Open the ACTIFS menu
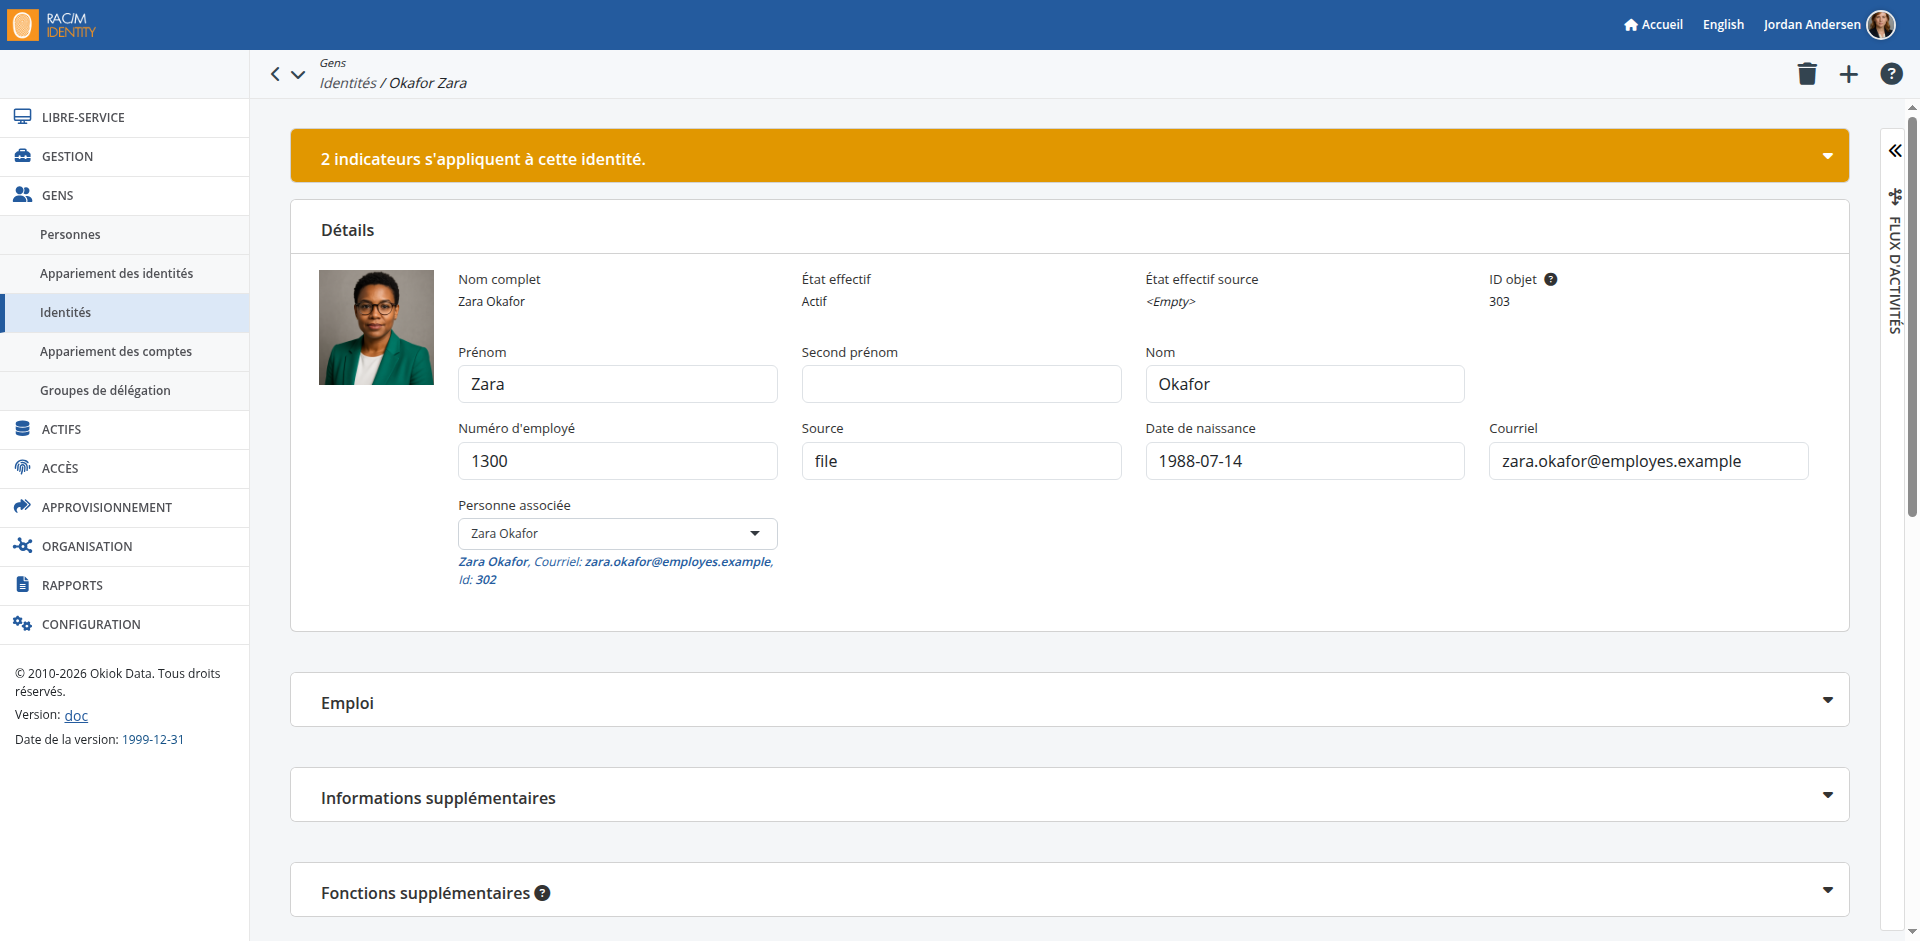Viewport: 1920px width, 941px height. 124,430
